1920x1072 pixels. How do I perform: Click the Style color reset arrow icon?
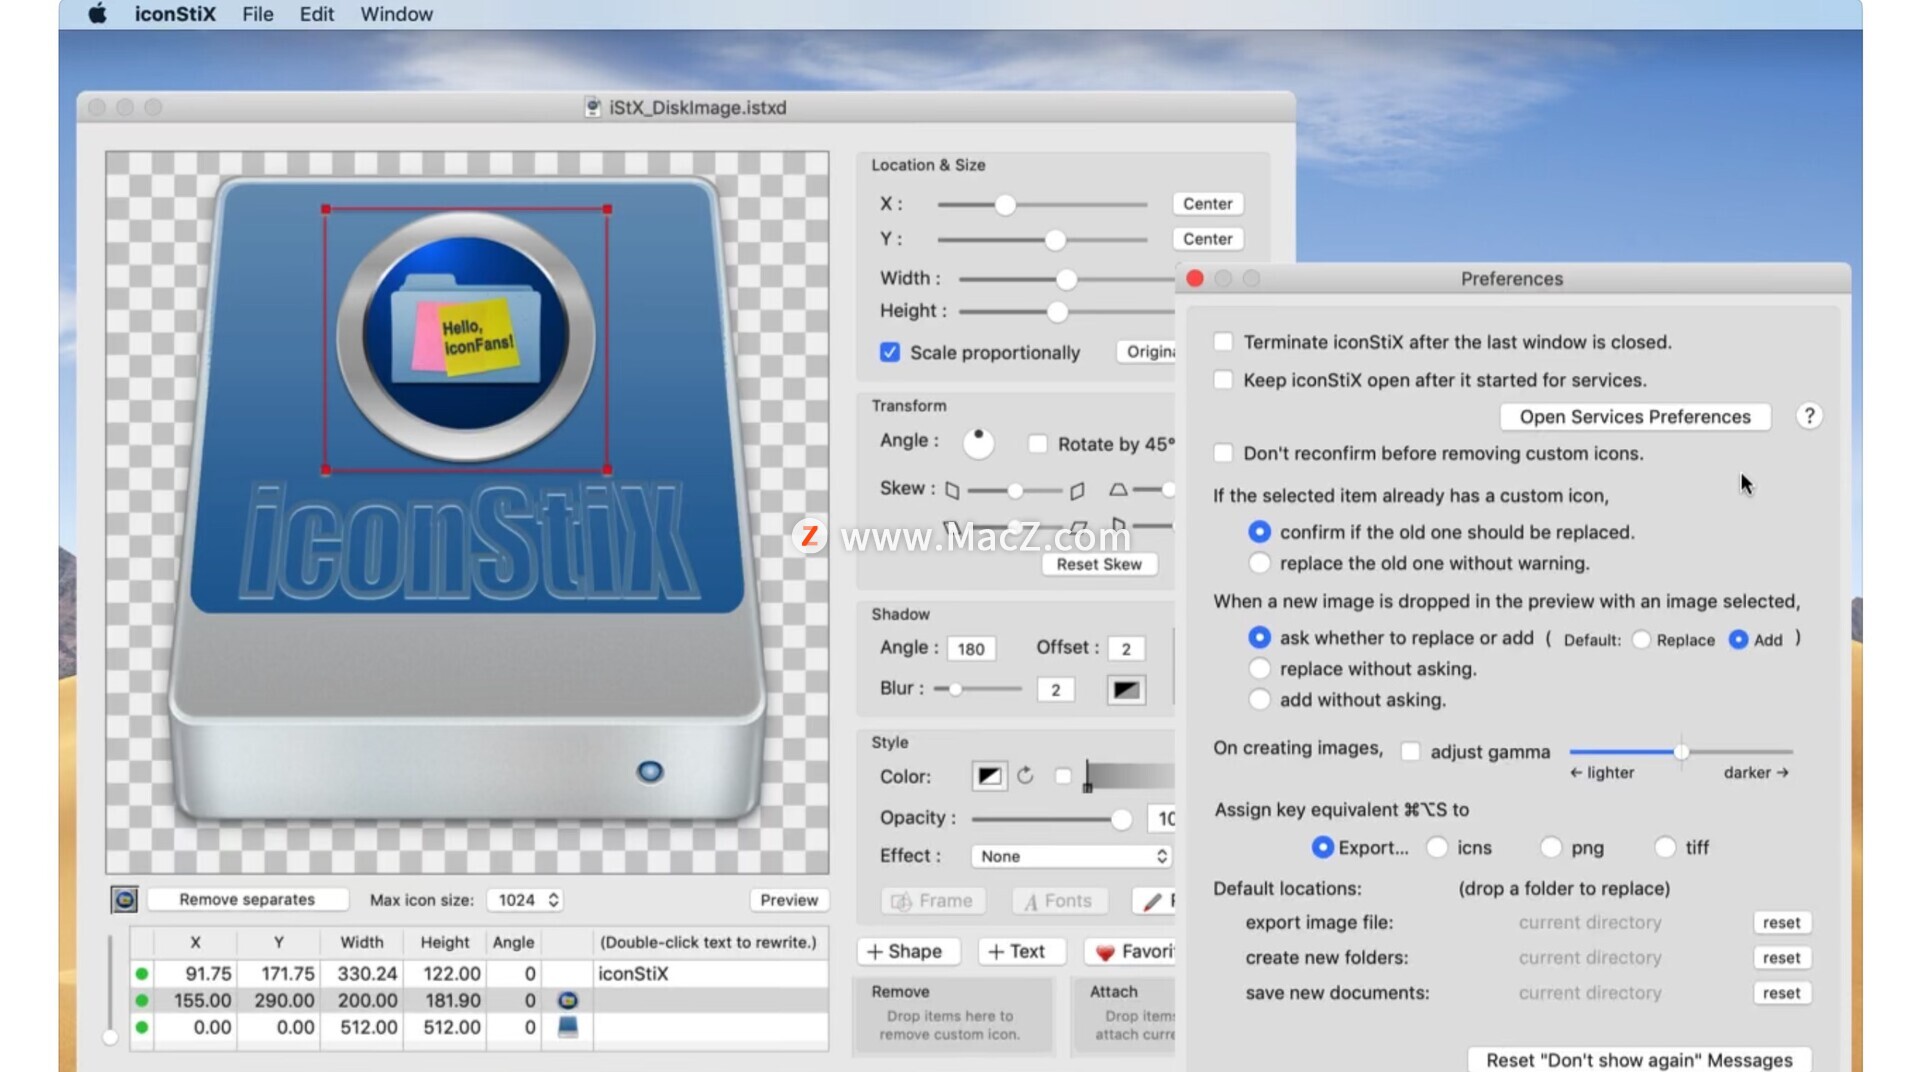(1025, 775)
